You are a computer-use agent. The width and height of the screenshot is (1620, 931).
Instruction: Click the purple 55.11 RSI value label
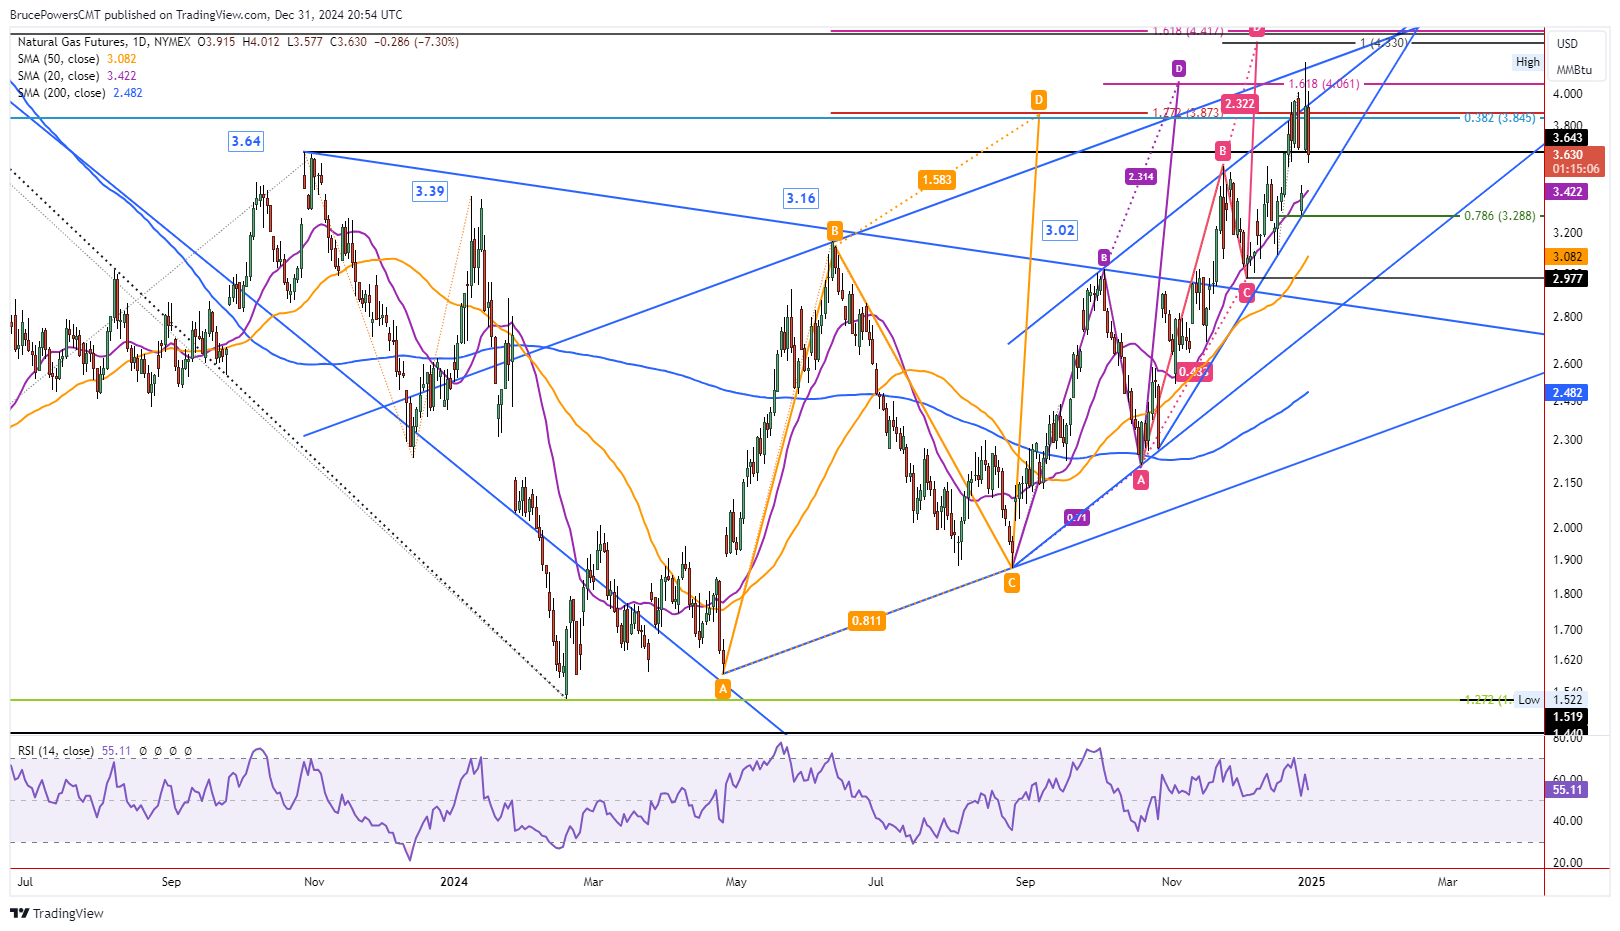[x=1567, y=790]
